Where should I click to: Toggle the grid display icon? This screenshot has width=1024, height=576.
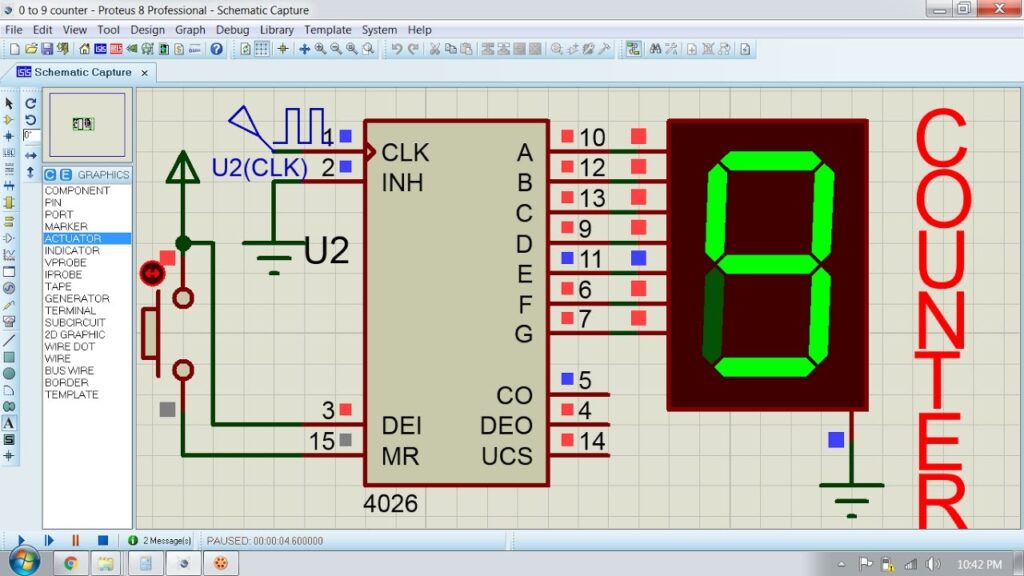pos(262,48)
